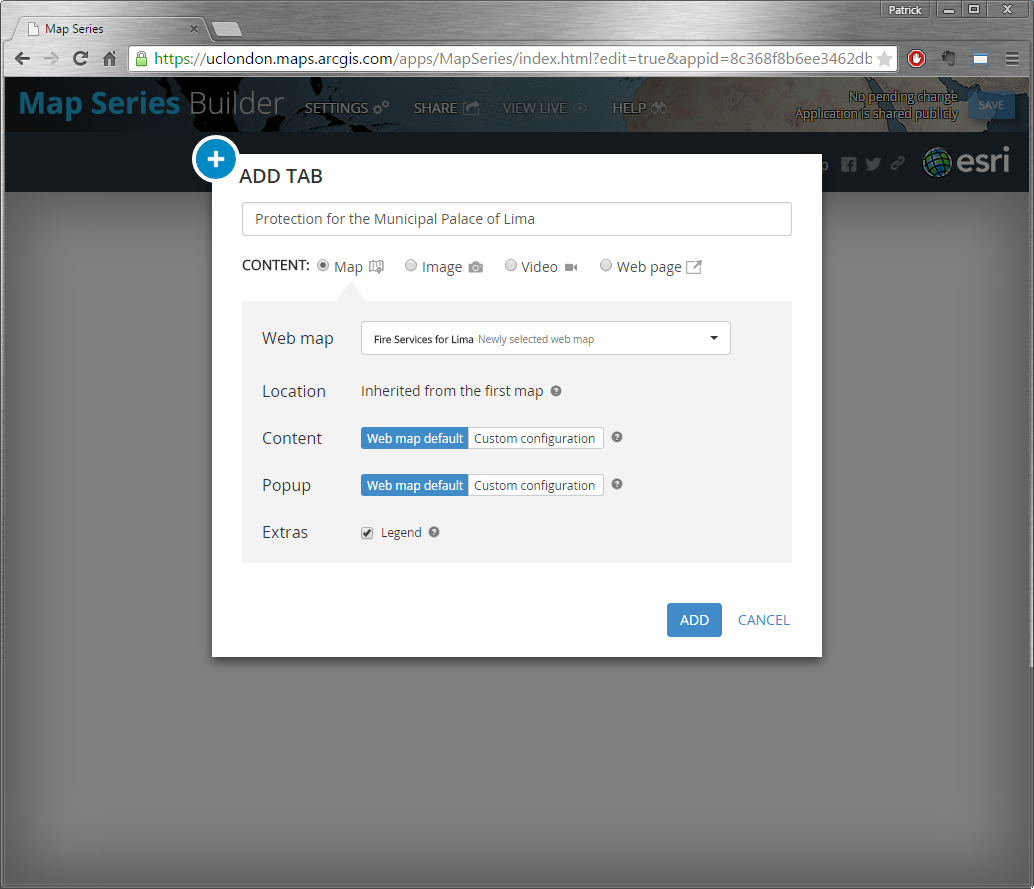Select the Image content radio button
Screen dimensions: 1034x889
[411, 266]
